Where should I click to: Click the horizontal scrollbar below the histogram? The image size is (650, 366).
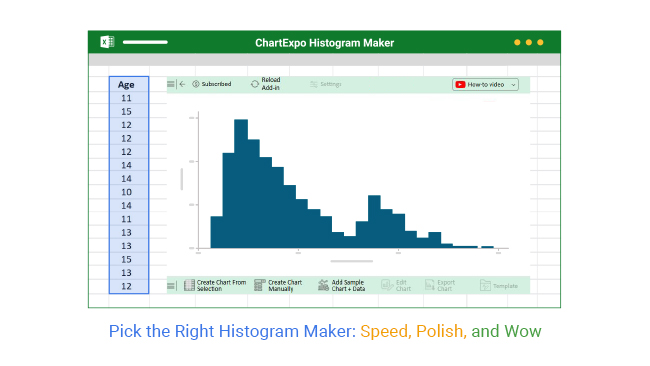pyautogui.click(x=352, y=261)
